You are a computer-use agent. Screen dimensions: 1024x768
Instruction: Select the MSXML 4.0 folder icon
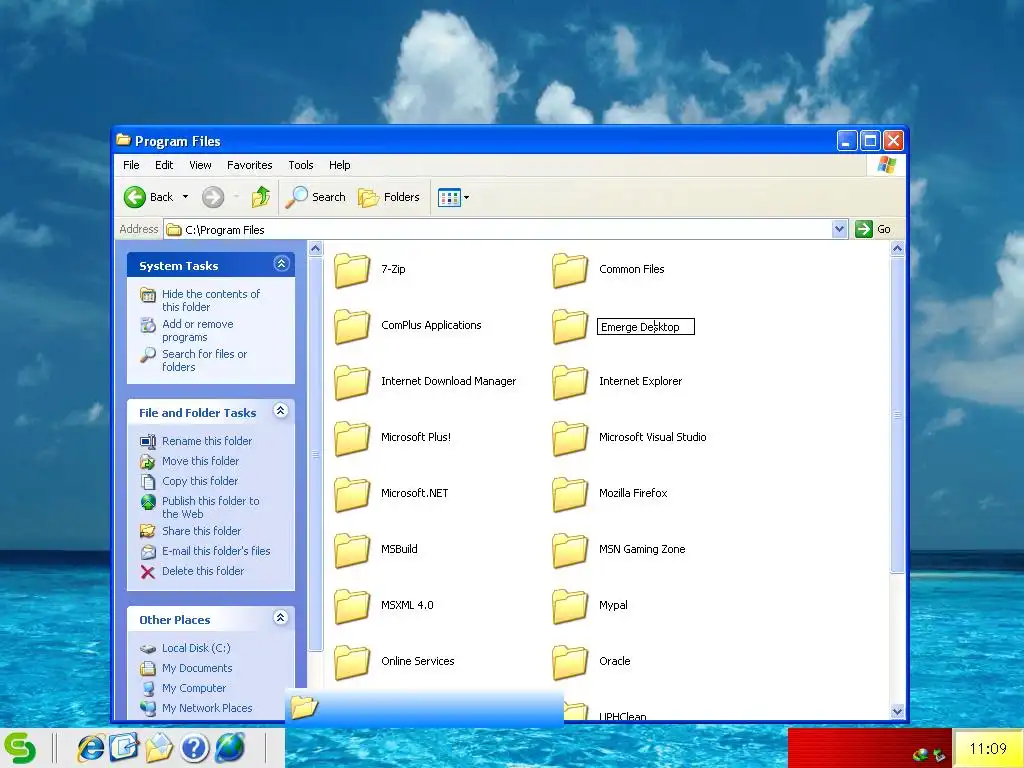352,607
